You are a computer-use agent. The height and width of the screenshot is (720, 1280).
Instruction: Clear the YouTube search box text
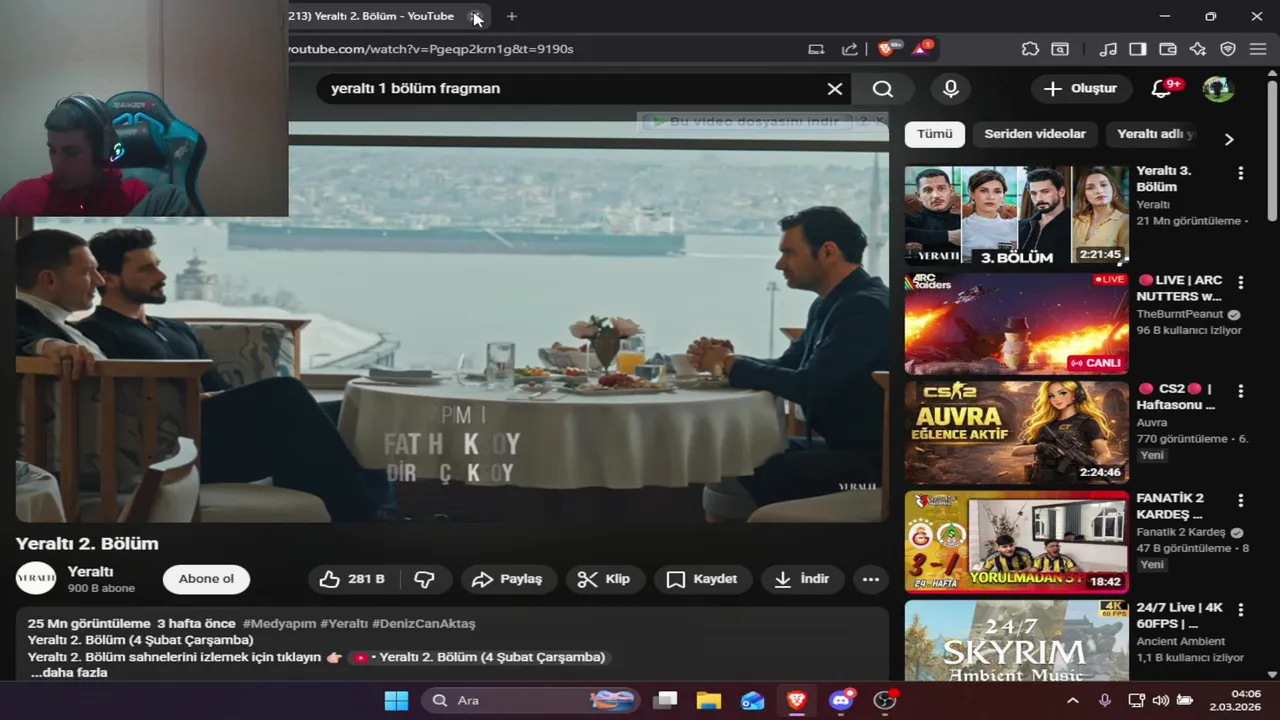[835, 89]
